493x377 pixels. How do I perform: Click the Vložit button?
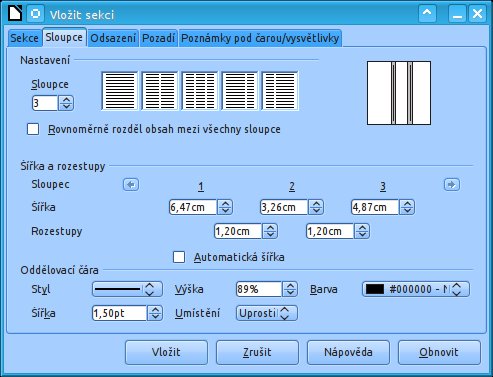point(166,352)
